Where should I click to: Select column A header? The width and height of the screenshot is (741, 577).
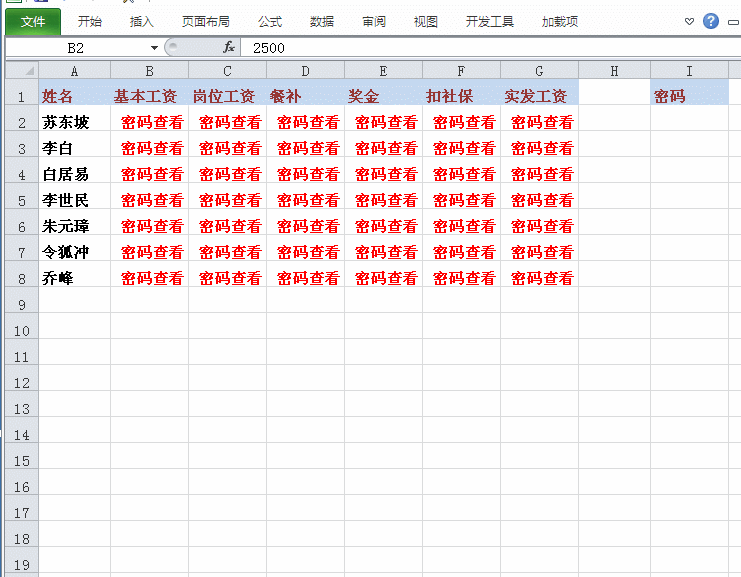point(74,71)
